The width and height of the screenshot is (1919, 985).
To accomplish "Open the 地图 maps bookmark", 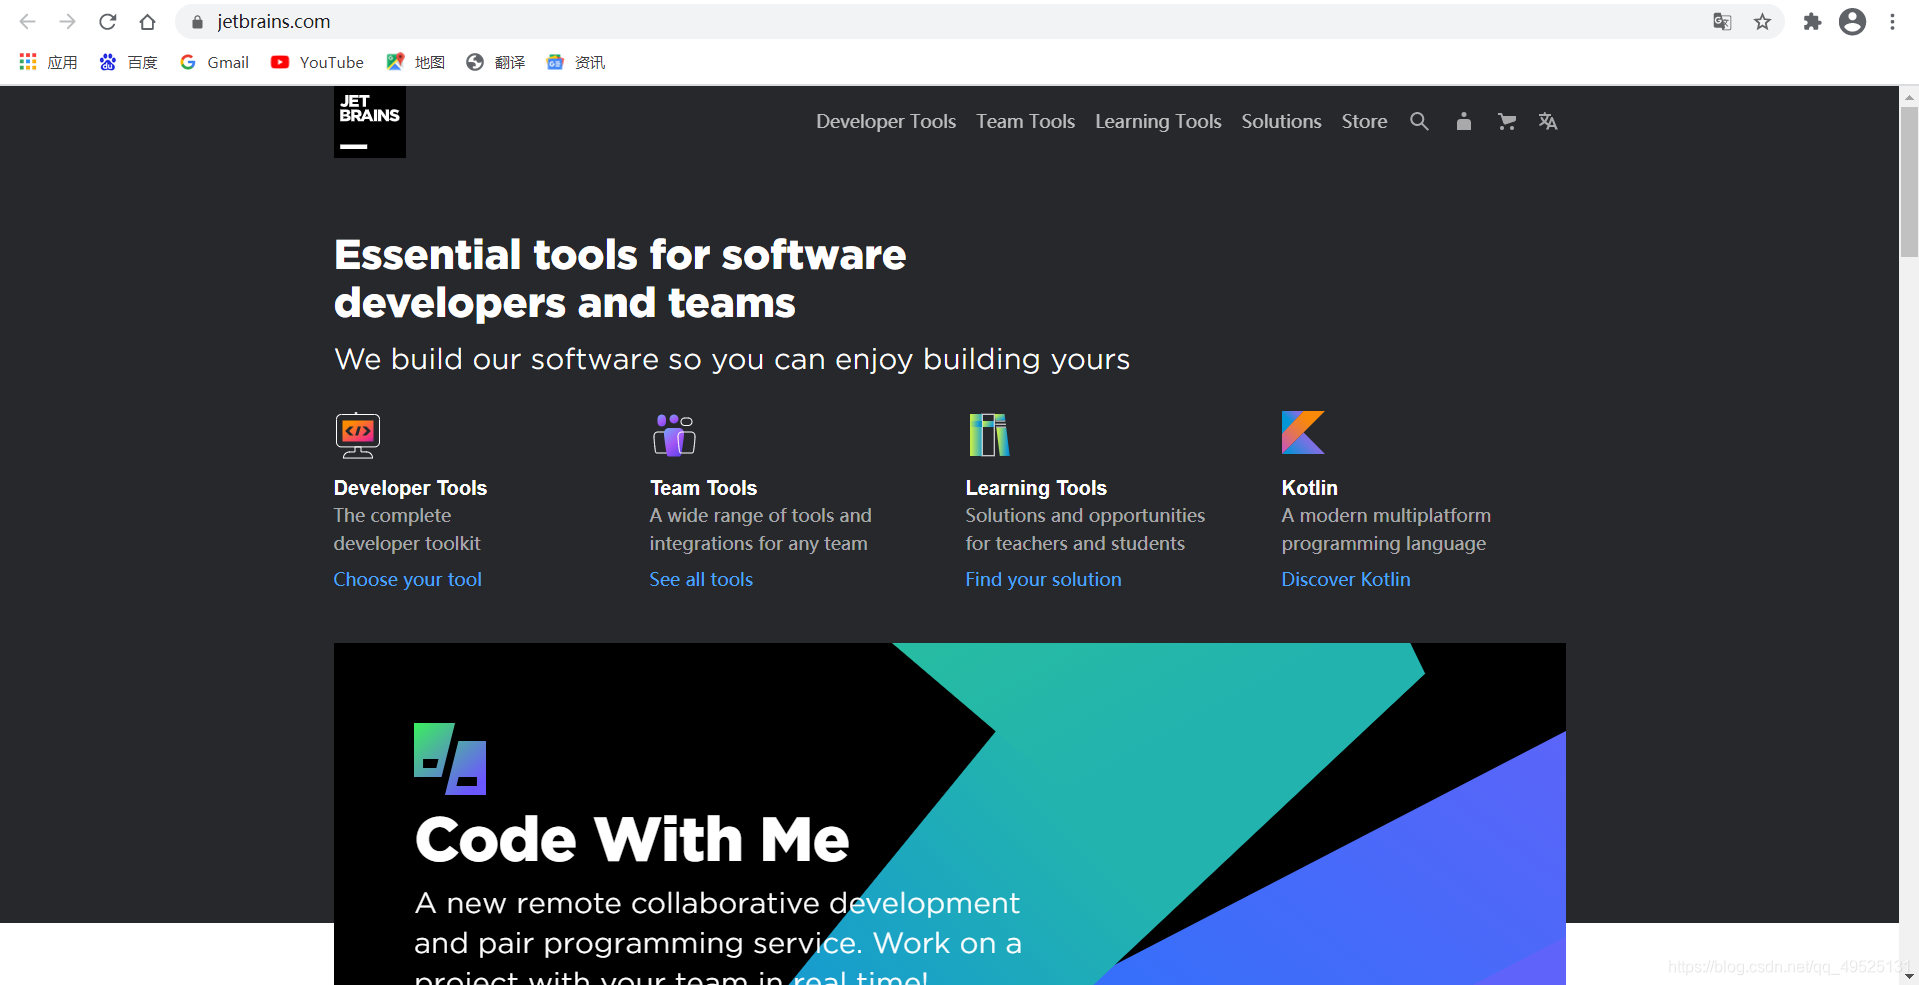I will pyautogui.click(x=415, y=62).
